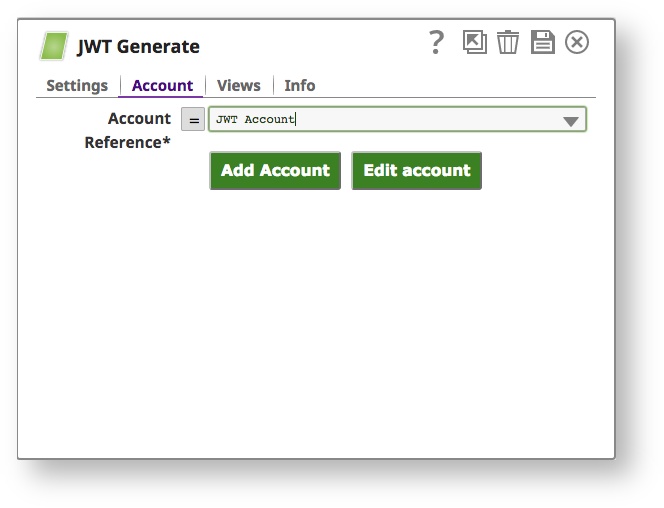Click the pop-out window icon
The width and height of the screenshot is (664, 508).
[474, 42]
